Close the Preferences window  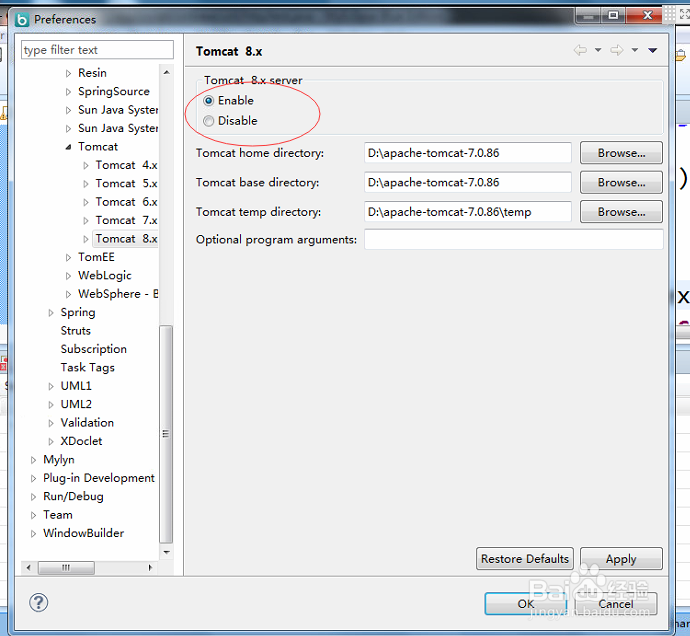tap(647, 16)
